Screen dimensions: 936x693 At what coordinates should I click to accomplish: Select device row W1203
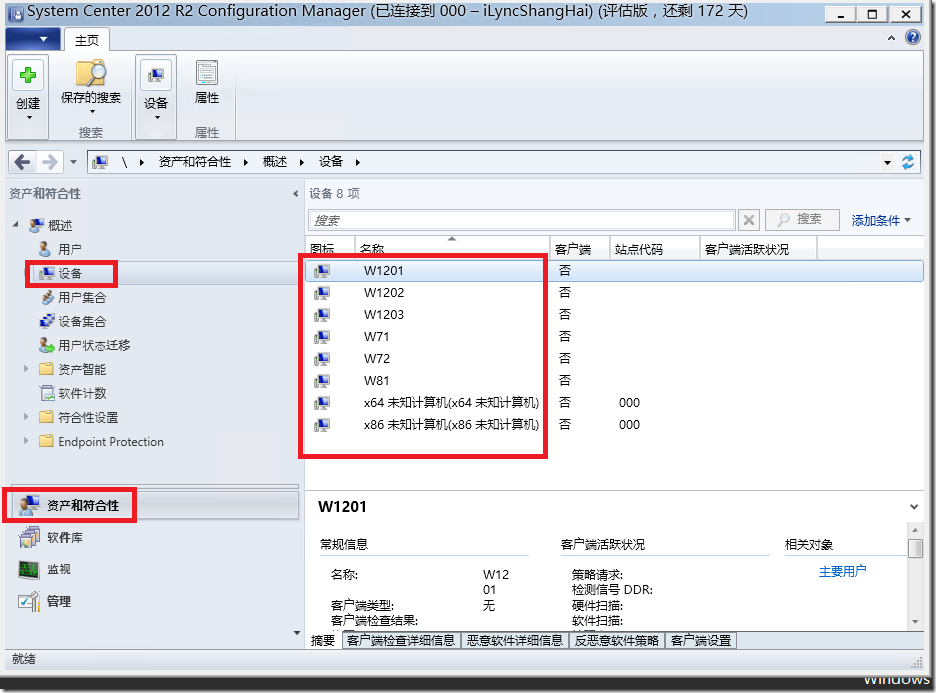[x=614, y=315]
